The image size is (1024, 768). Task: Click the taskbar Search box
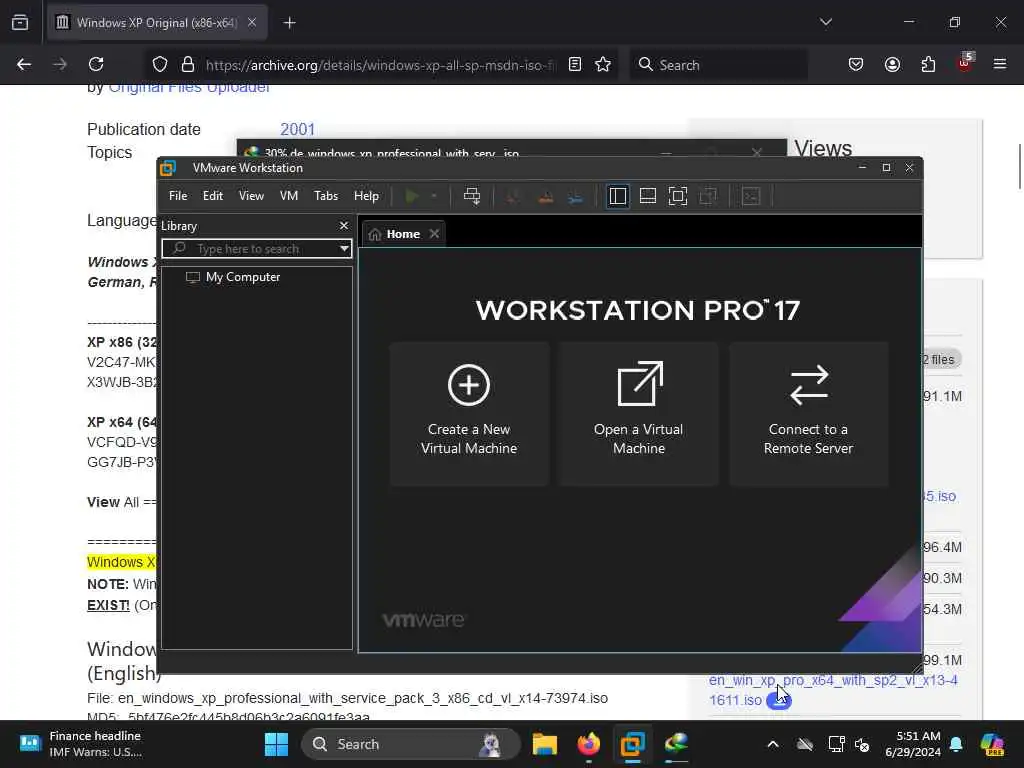(x=411, y=744)
